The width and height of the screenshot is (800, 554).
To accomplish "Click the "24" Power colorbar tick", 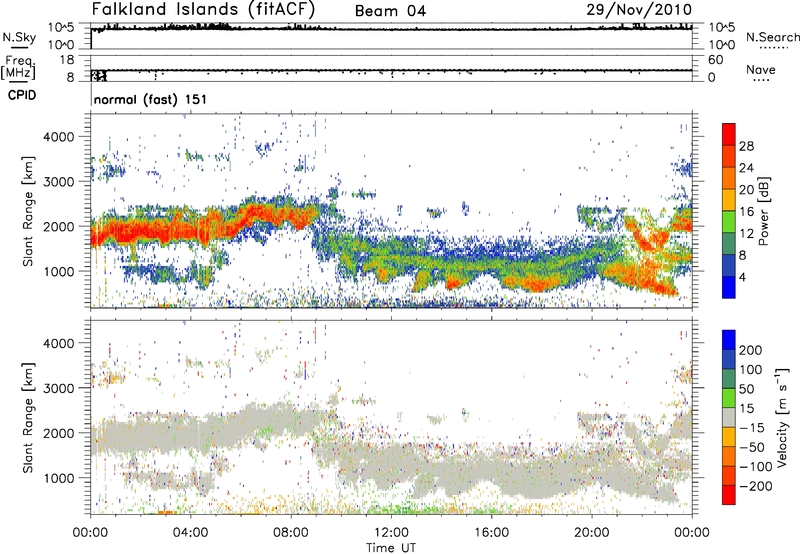I will click(746, 168).
